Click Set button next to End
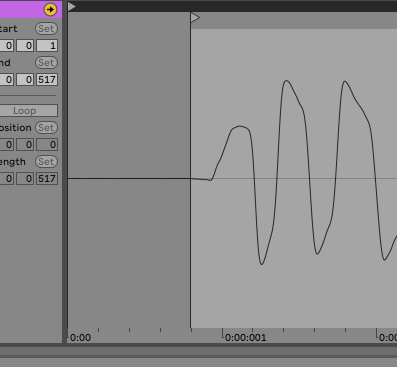The height and width of the screenshot is (367, 397). [x=46, y=63]
